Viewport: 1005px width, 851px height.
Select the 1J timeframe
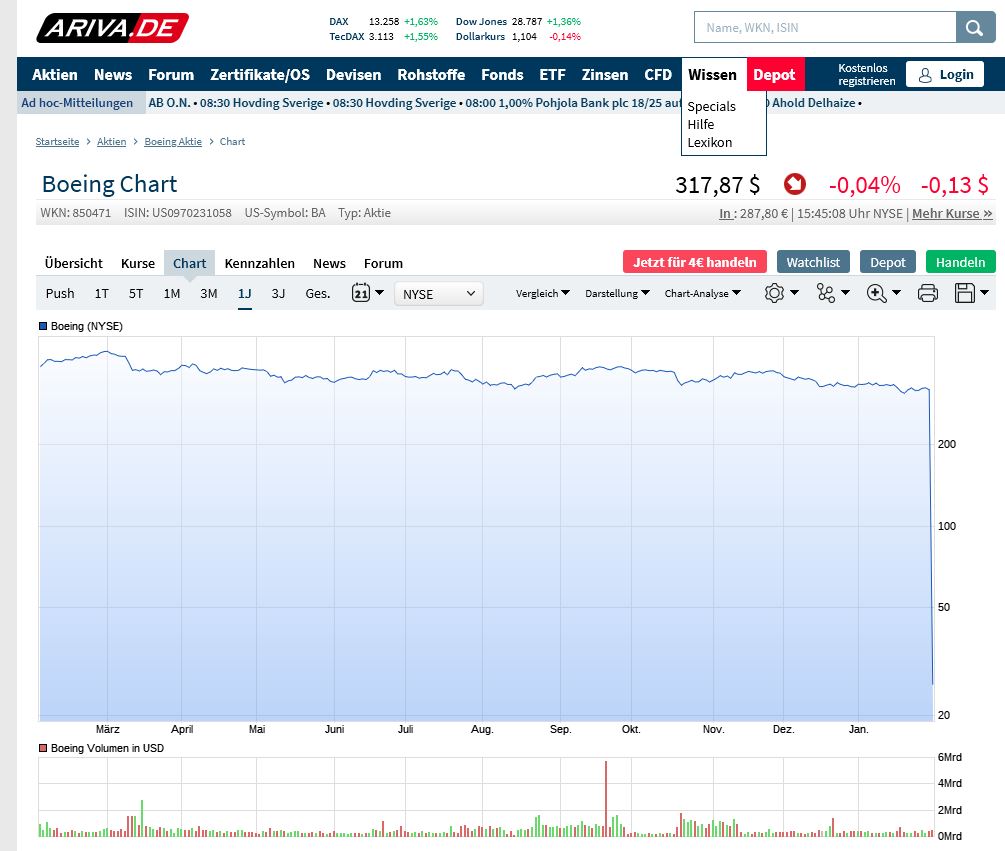(x=244, y=293)
